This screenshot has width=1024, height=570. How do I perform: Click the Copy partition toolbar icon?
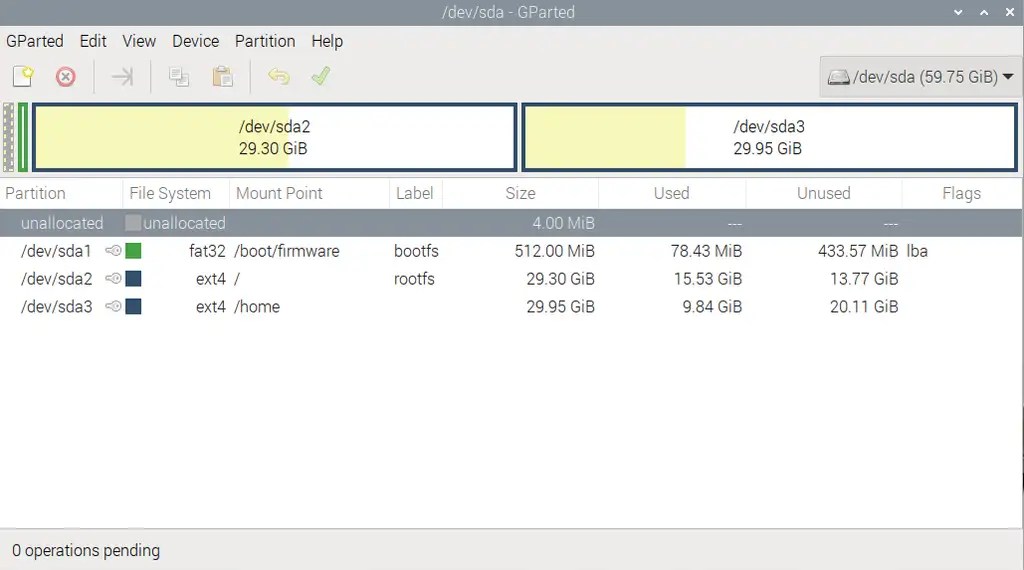179,77
